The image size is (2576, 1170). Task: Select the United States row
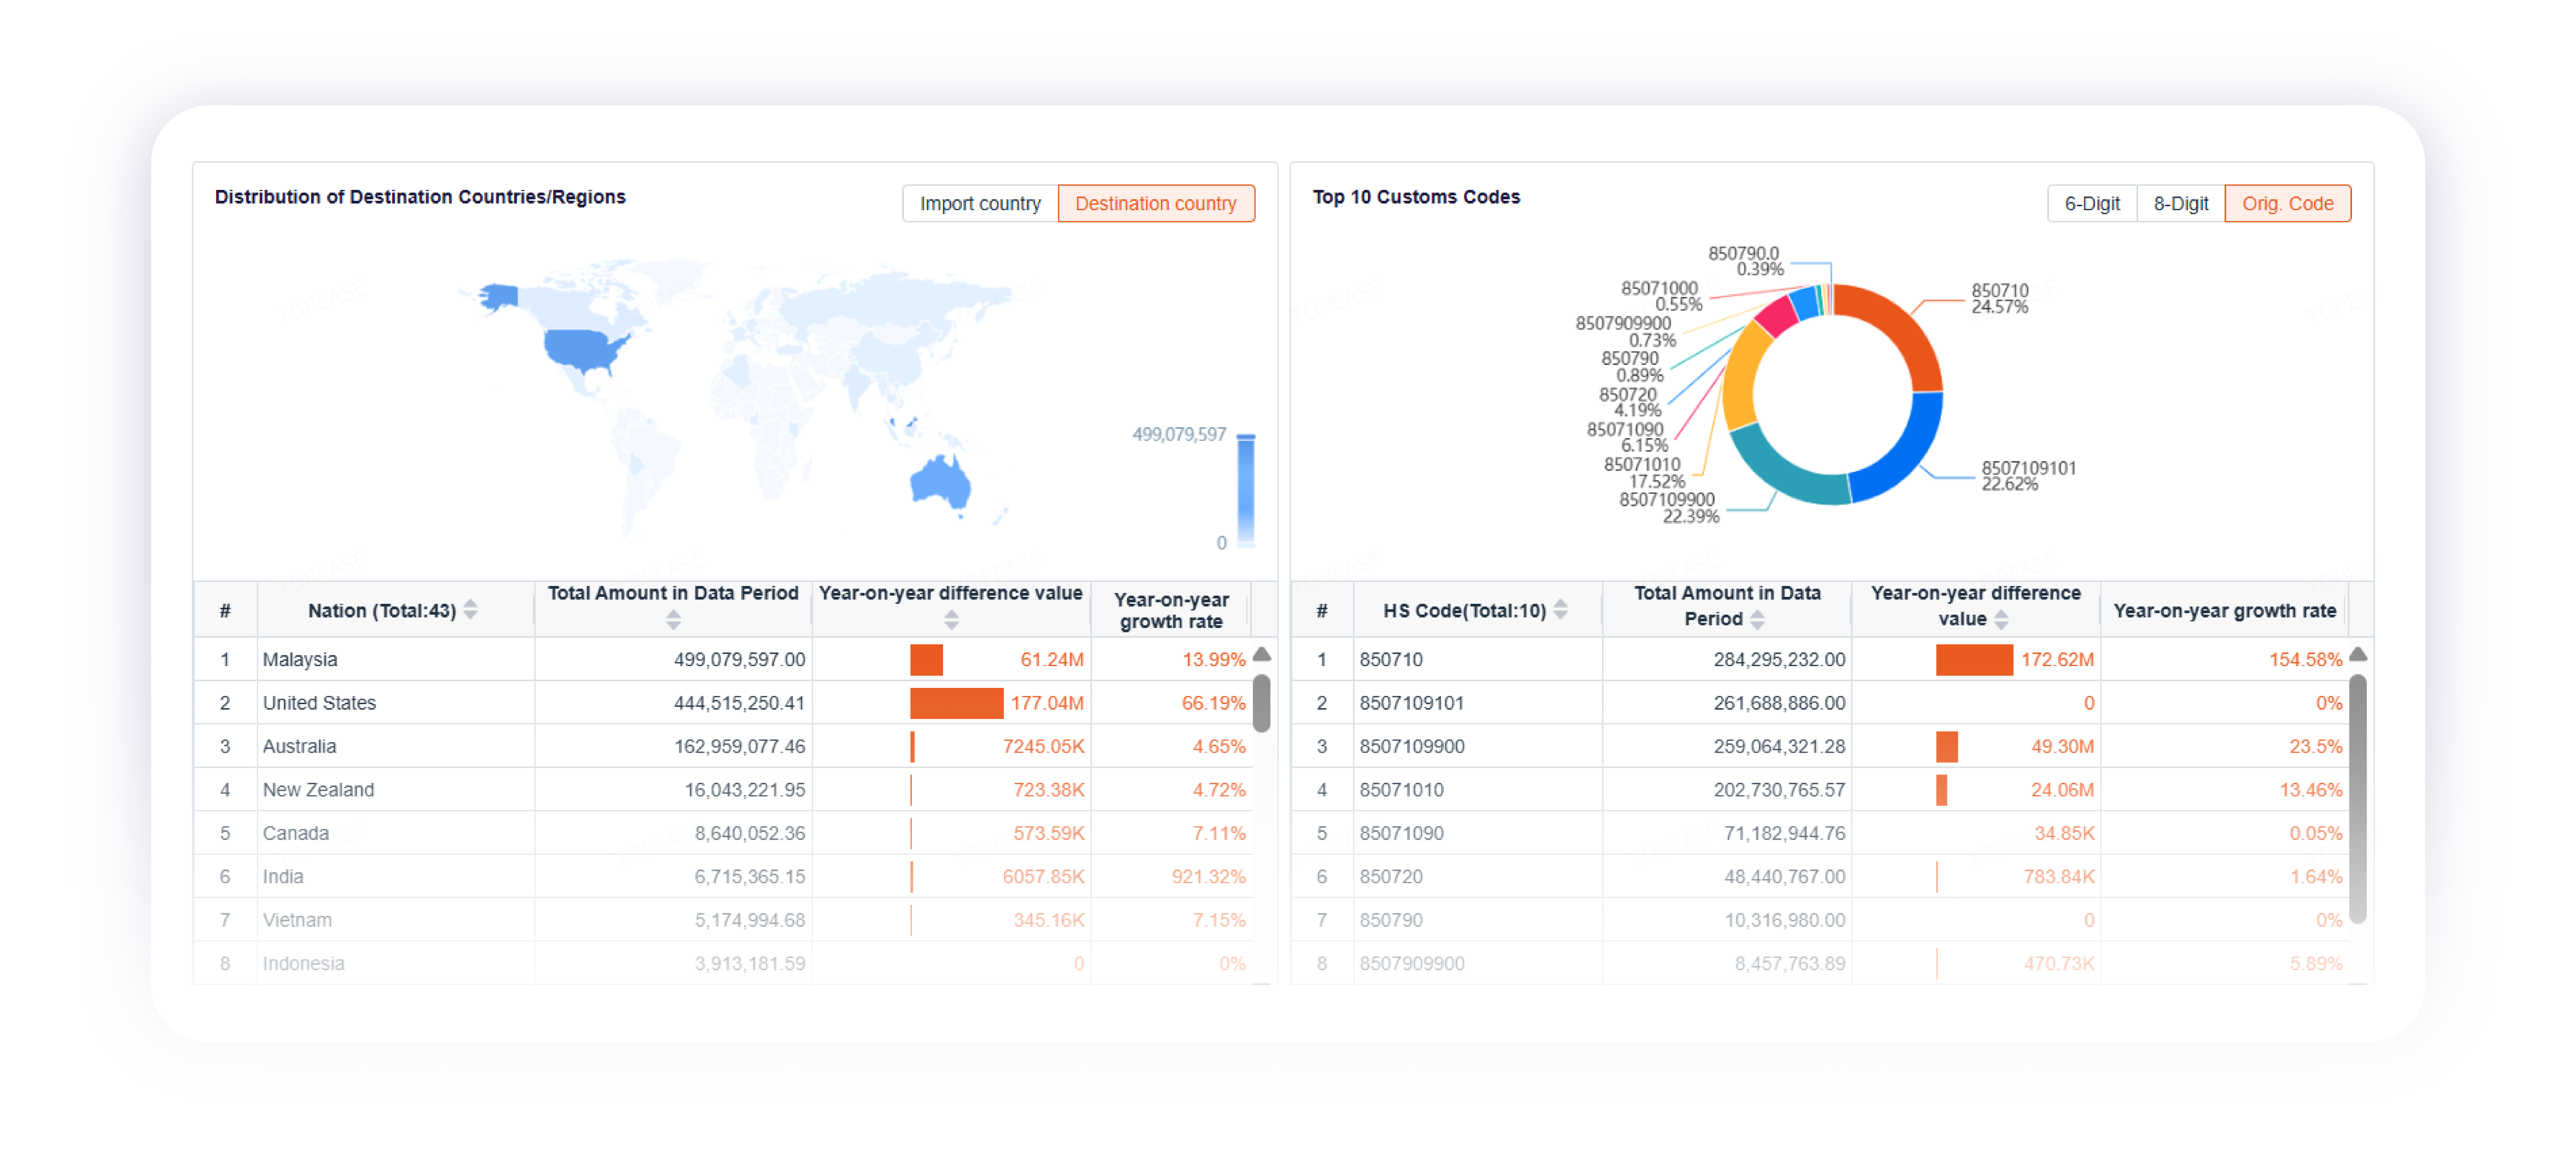pos(723,703)
